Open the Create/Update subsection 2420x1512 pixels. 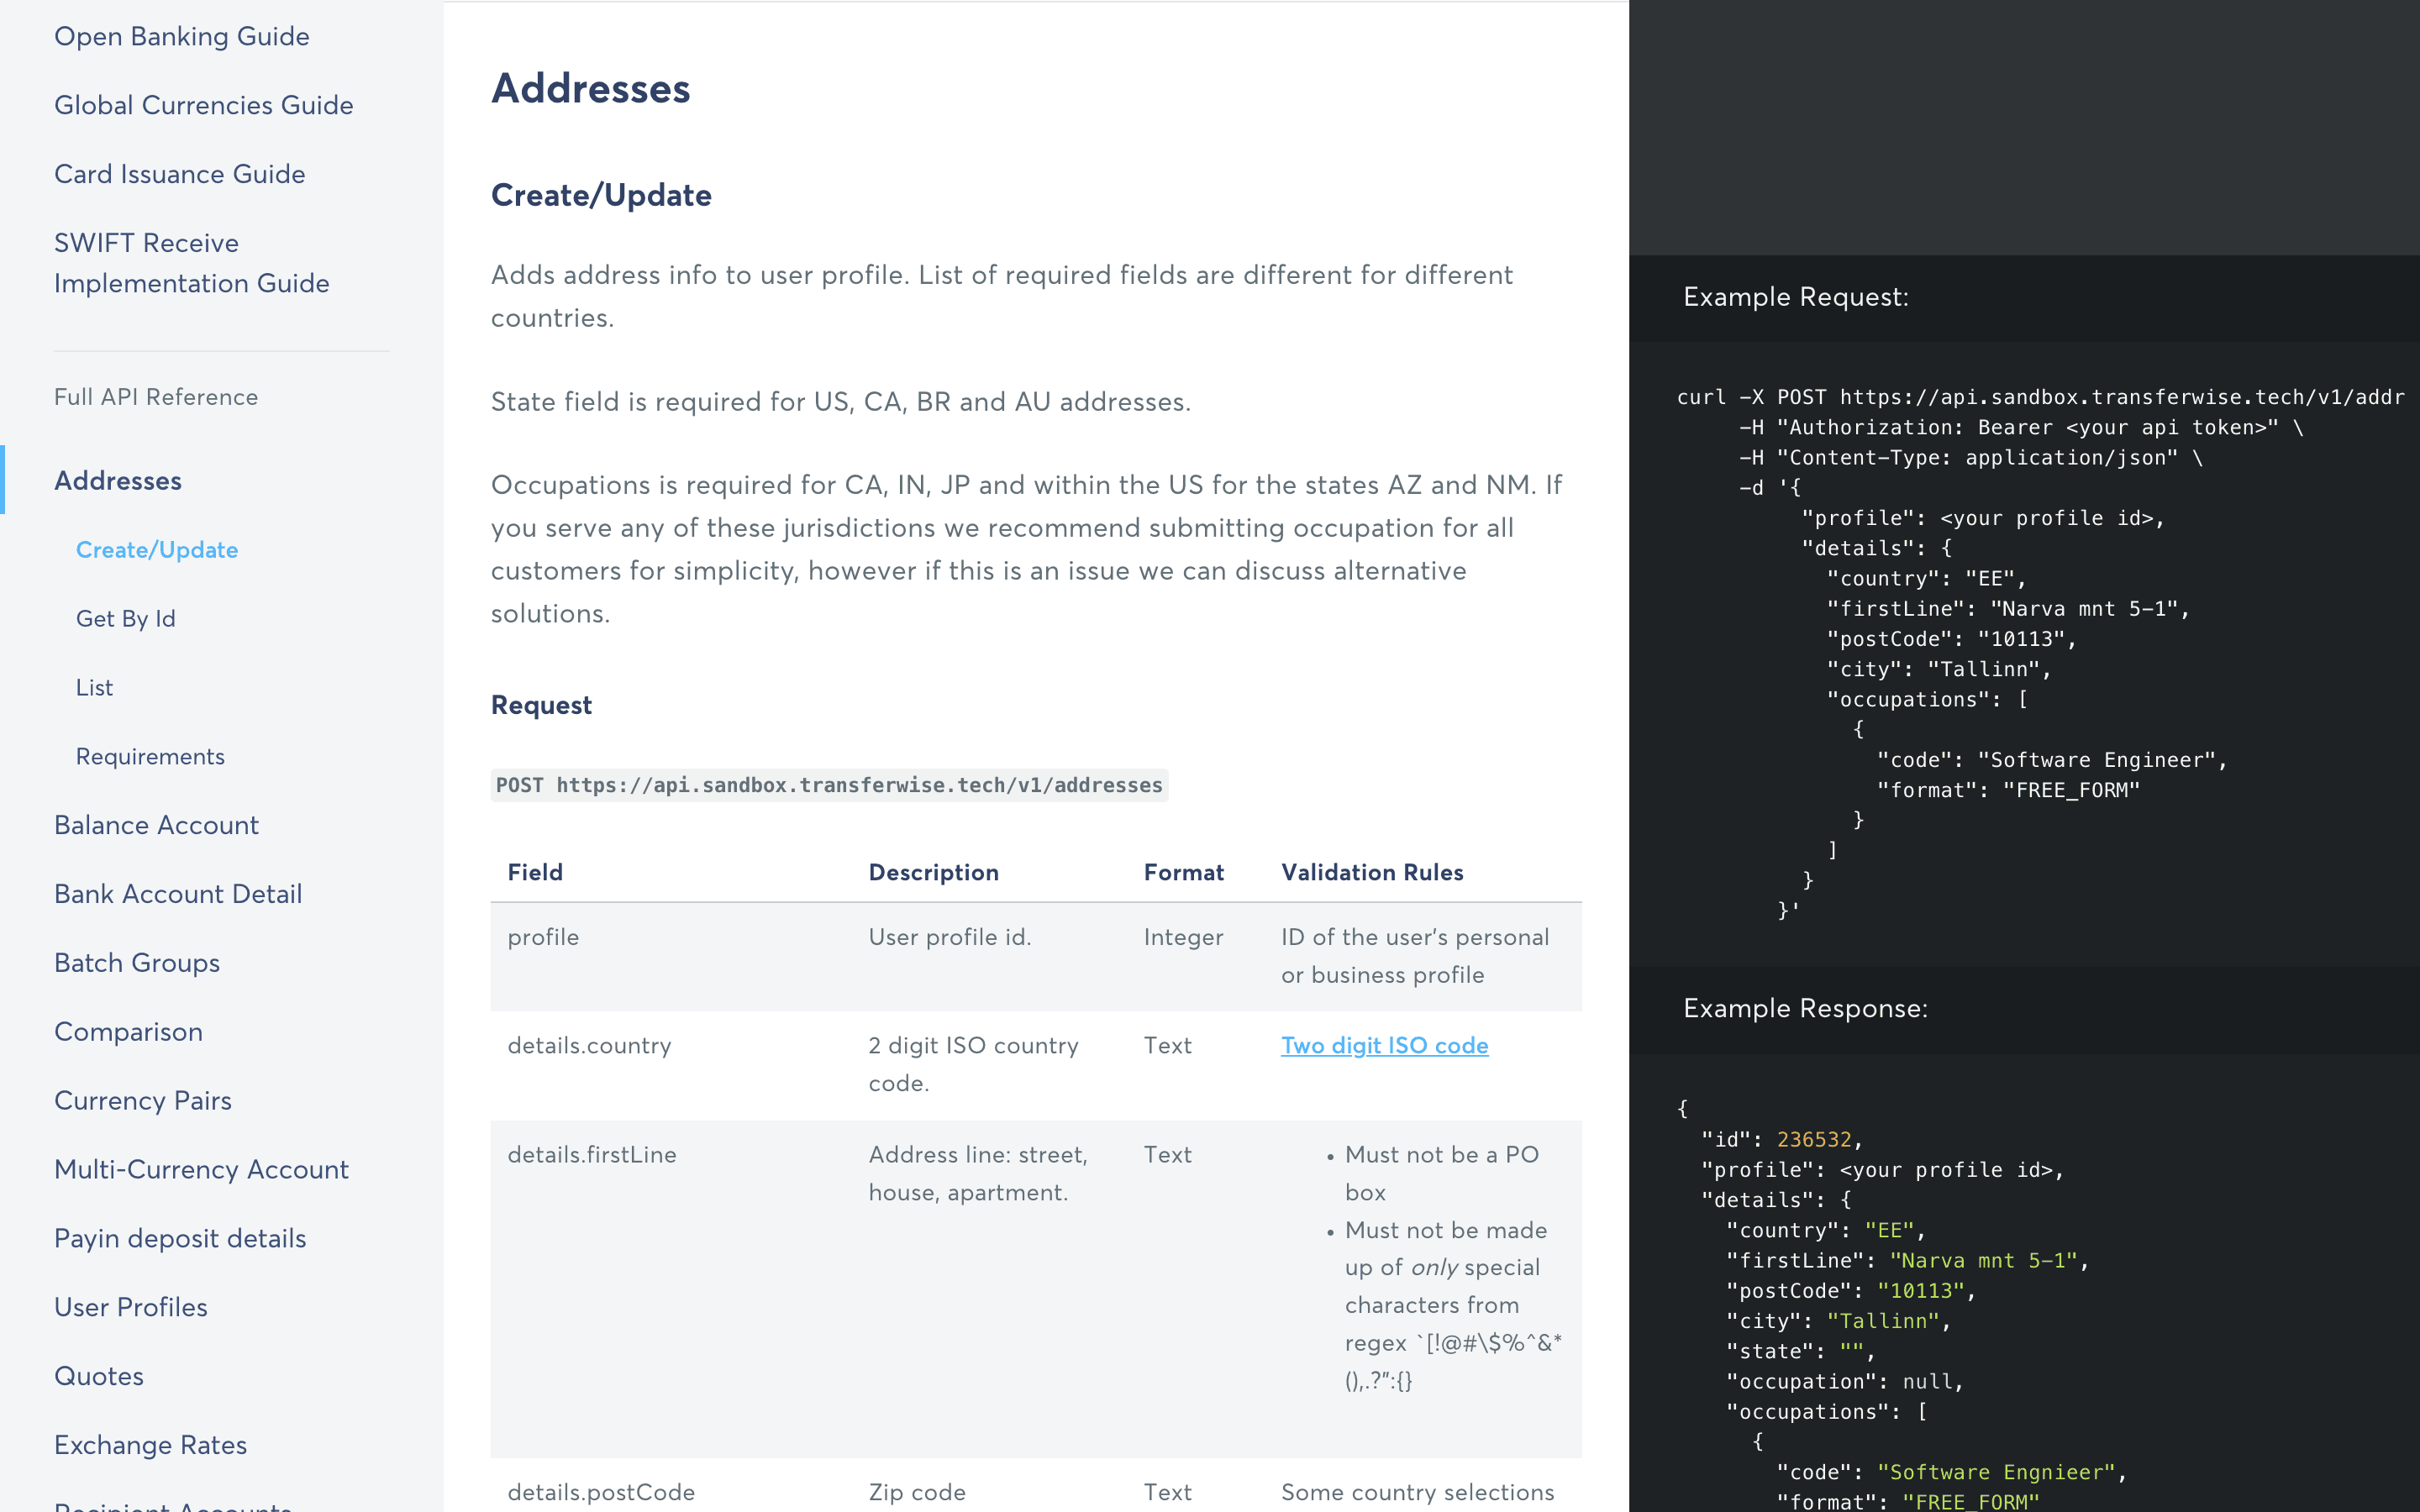[156, 549]
